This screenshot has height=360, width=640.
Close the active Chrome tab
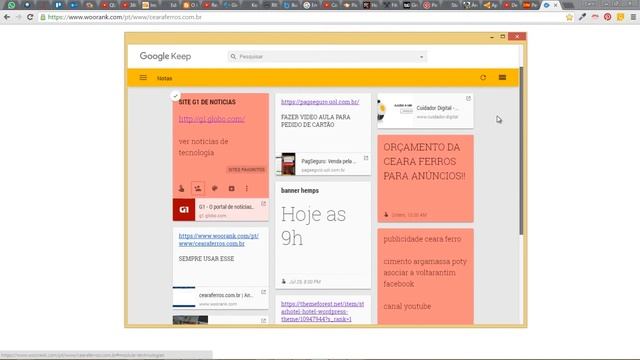pyautogui.click(x=555, y=5)
